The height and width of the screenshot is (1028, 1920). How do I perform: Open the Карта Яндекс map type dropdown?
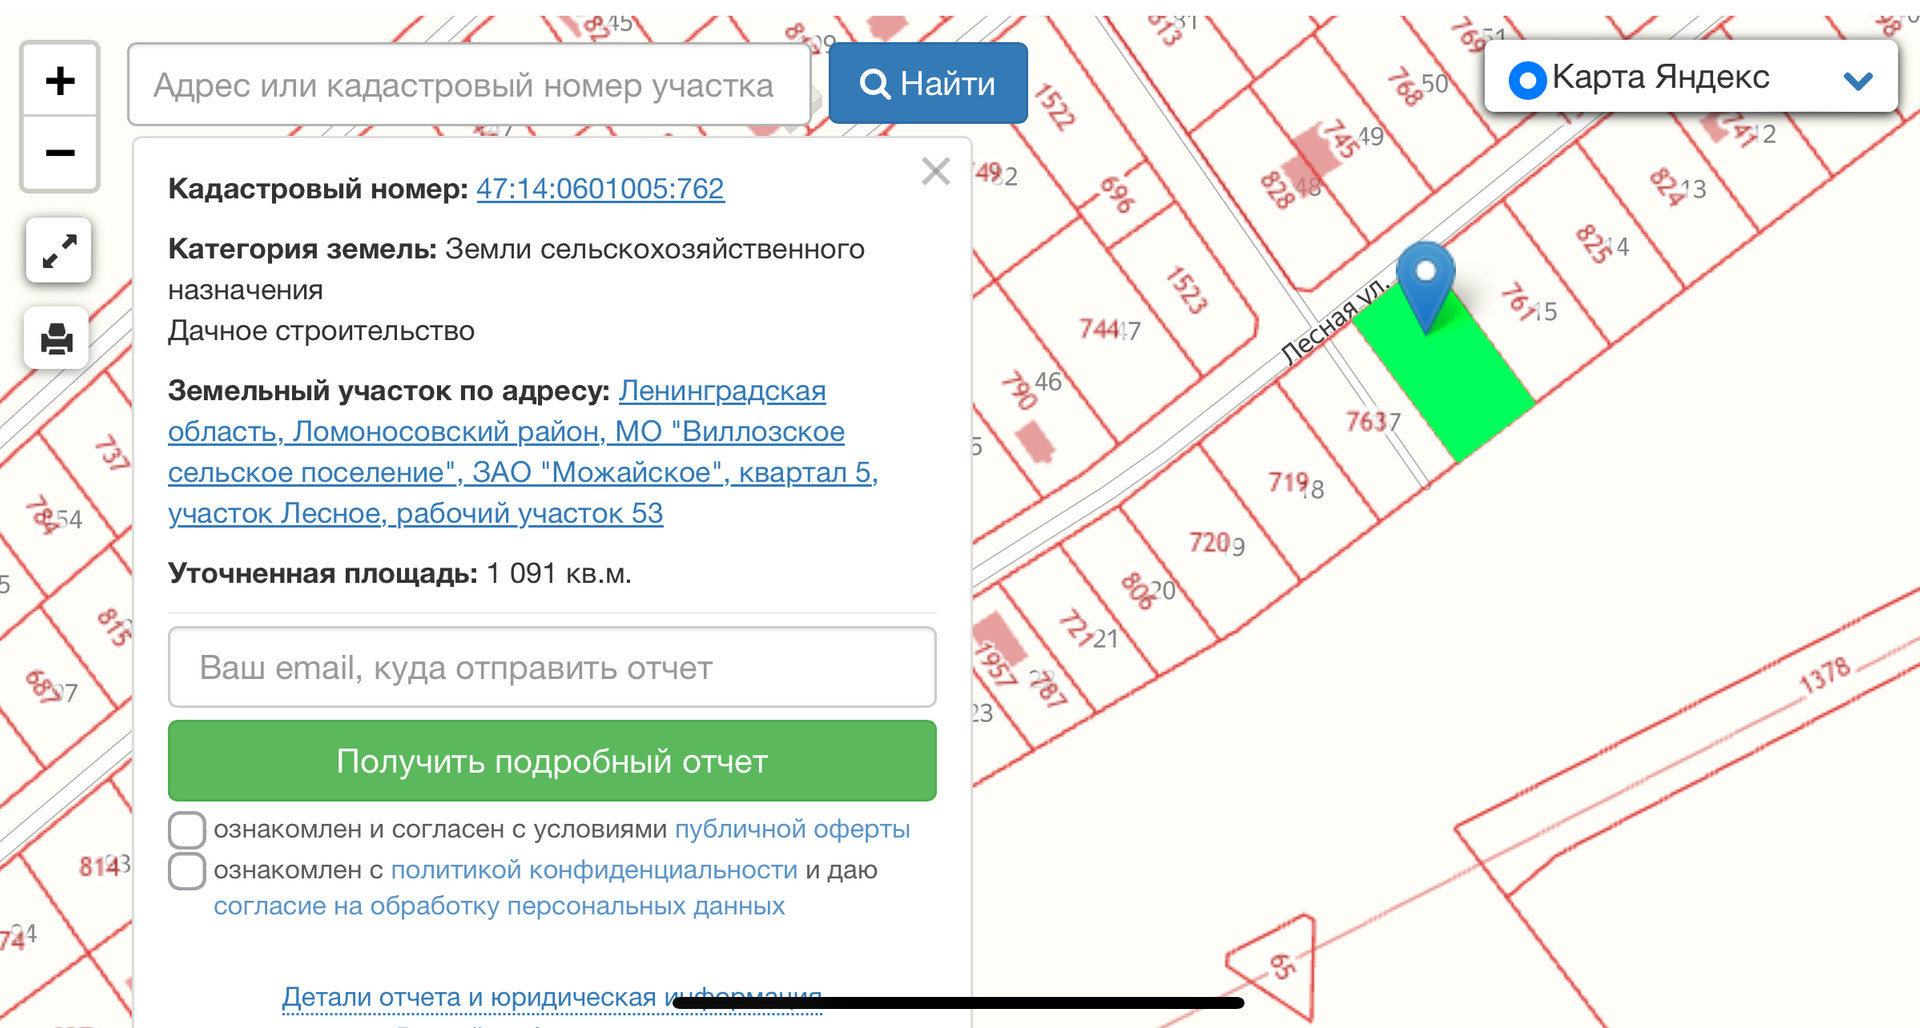[x=1691, y=77]
